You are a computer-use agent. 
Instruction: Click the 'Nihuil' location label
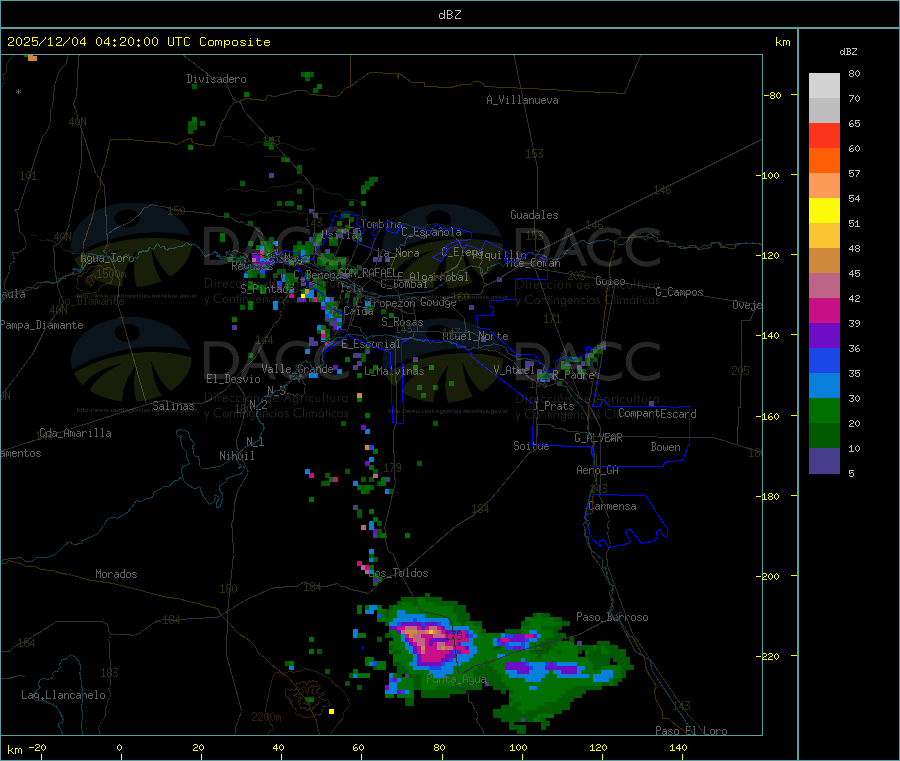[237, 456]
